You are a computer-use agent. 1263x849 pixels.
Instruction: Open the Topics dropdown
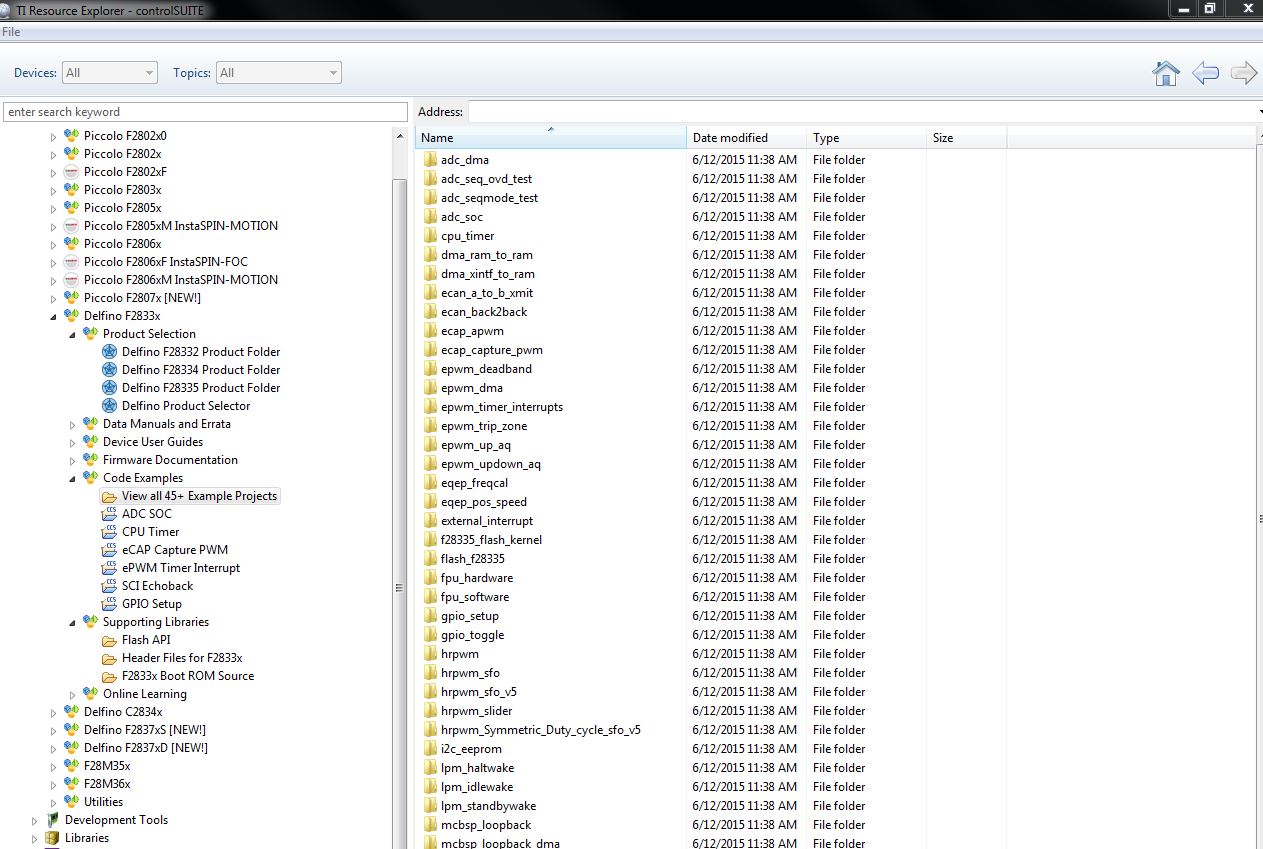[279, 73]
